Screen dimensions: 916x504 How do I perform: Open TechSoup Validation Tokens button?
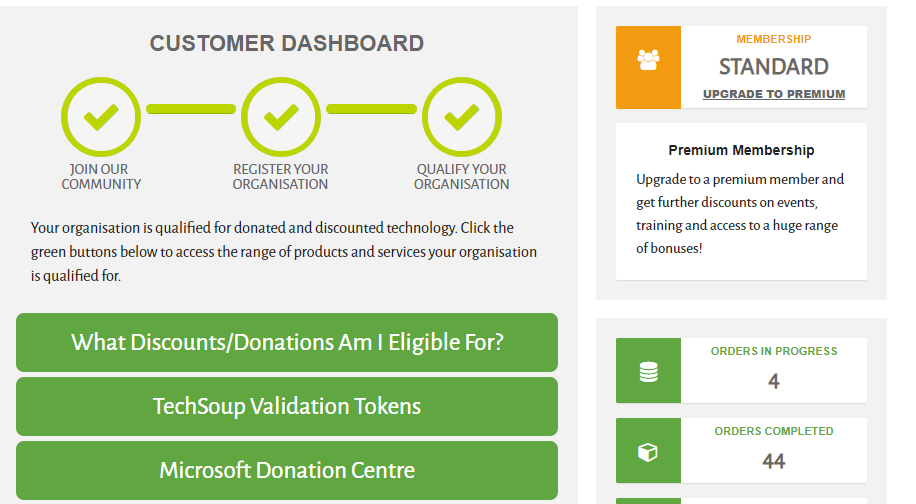[287, 406]
